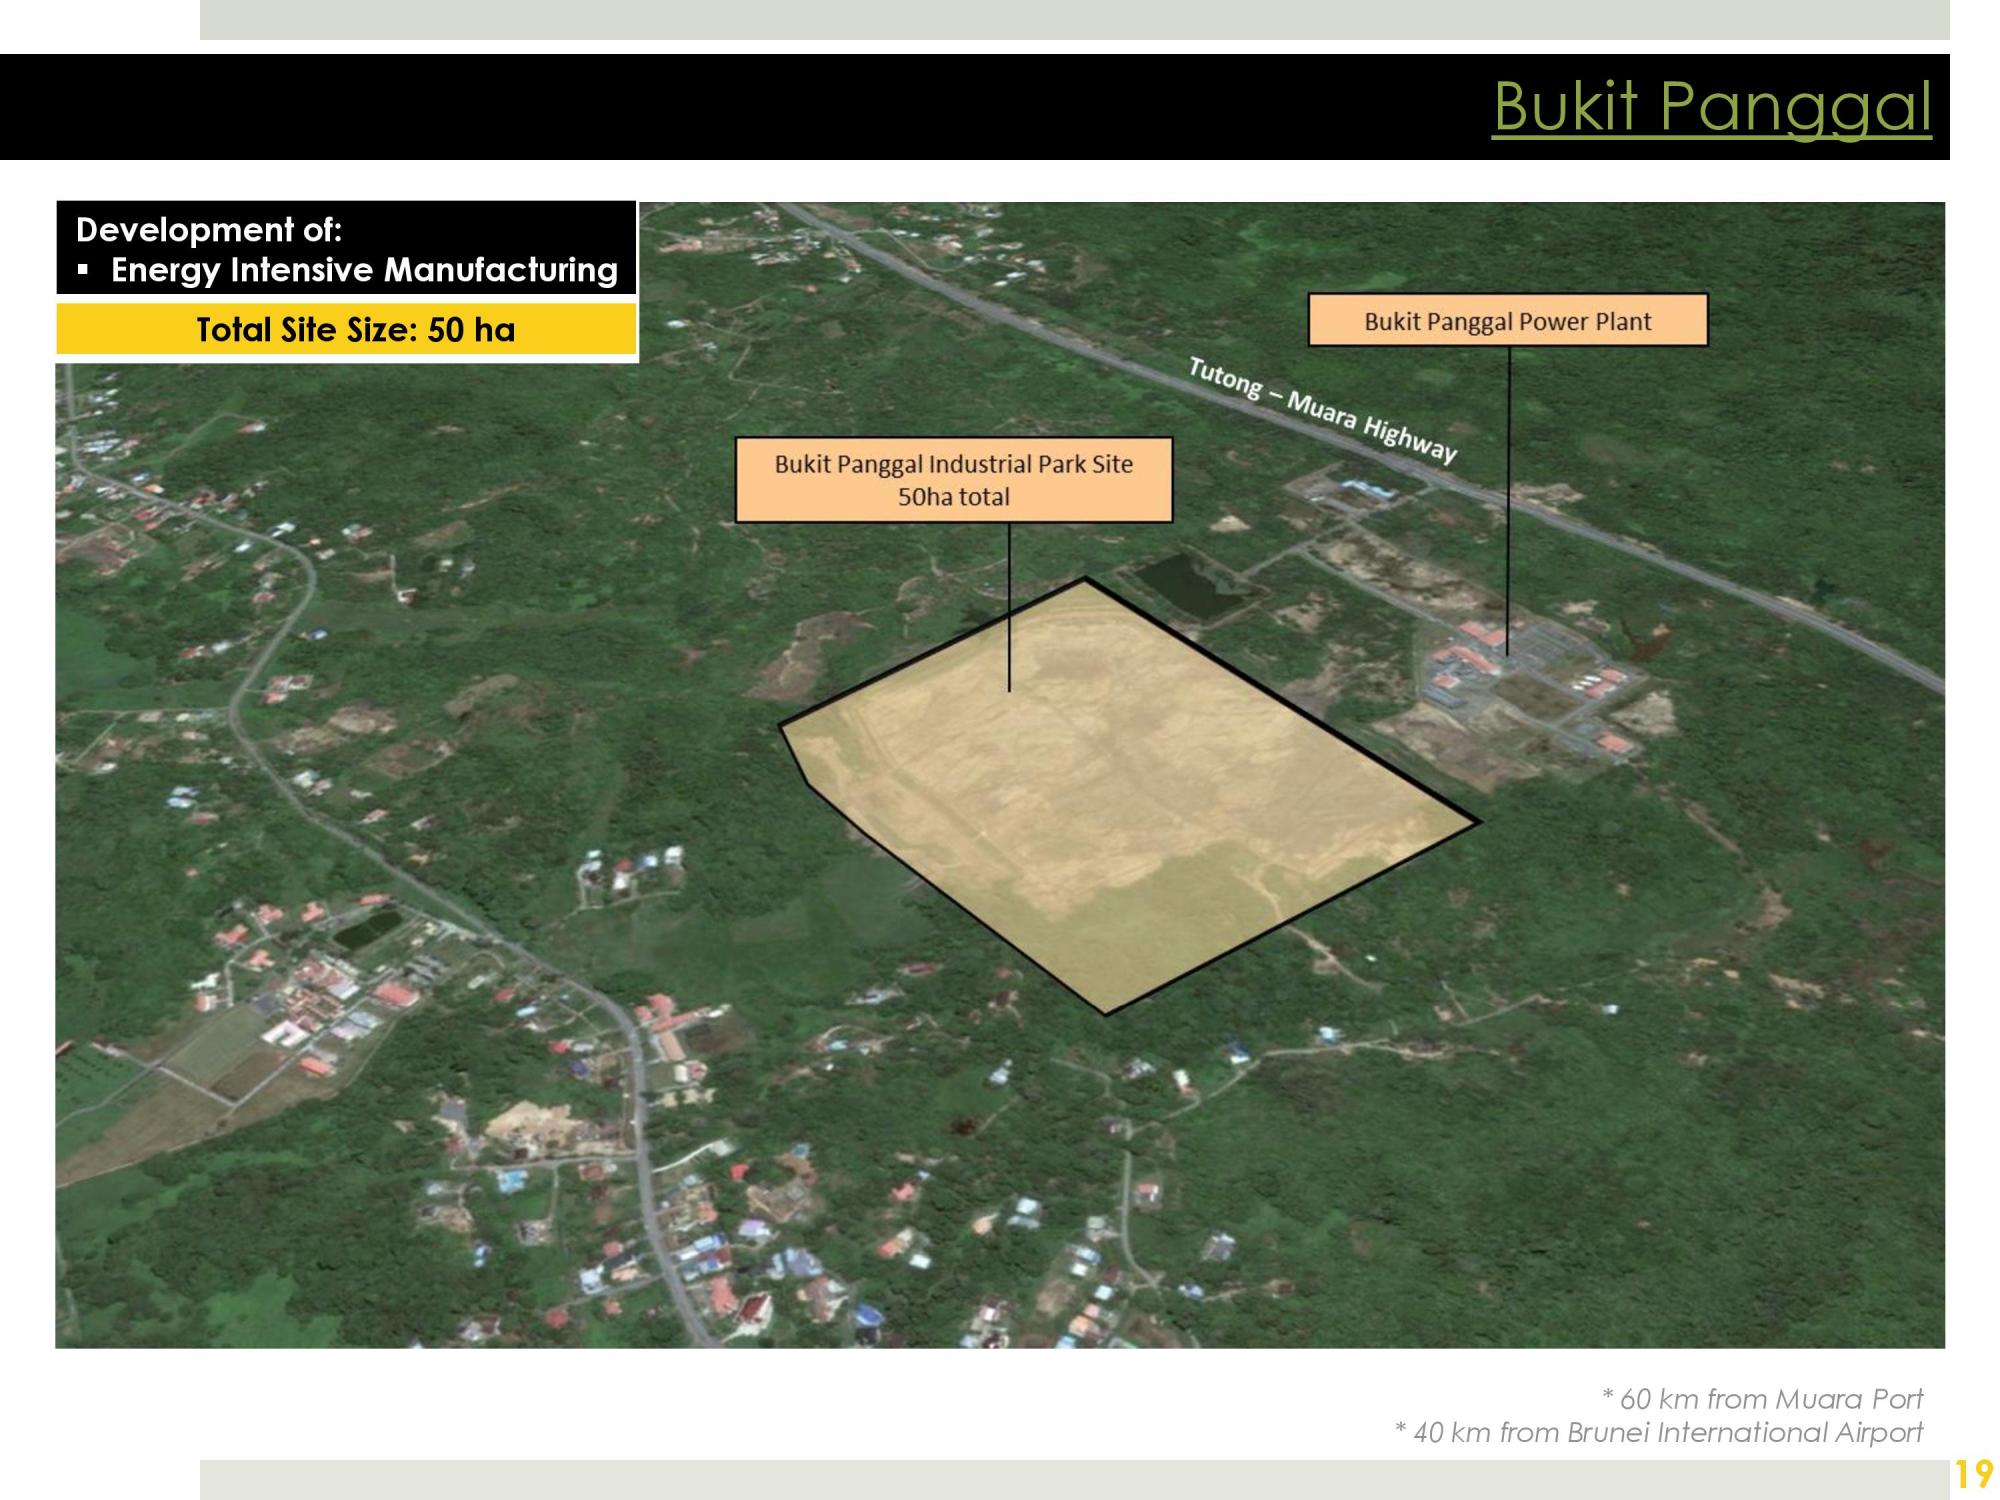Click the Bukit Panggal Industrial Park Site callout
The height and width of the screenshot is (1500, 2000).
954,480
